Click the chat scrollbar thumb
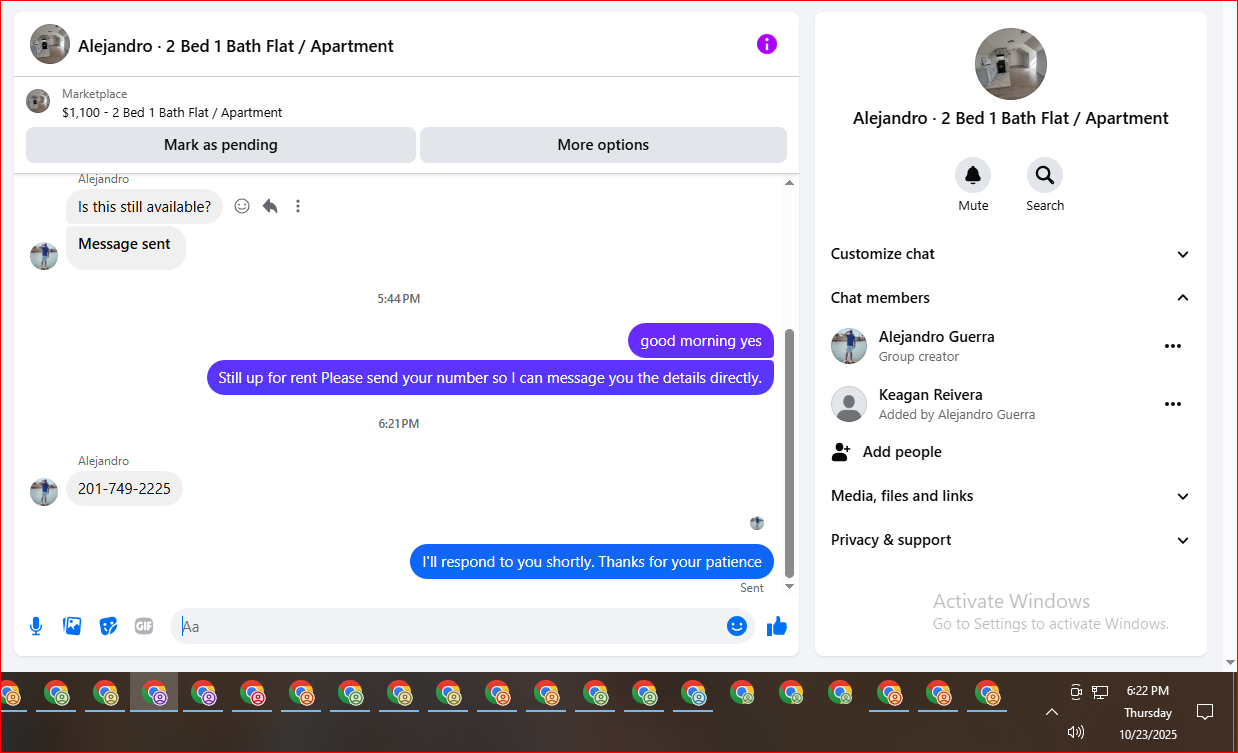 789,452
